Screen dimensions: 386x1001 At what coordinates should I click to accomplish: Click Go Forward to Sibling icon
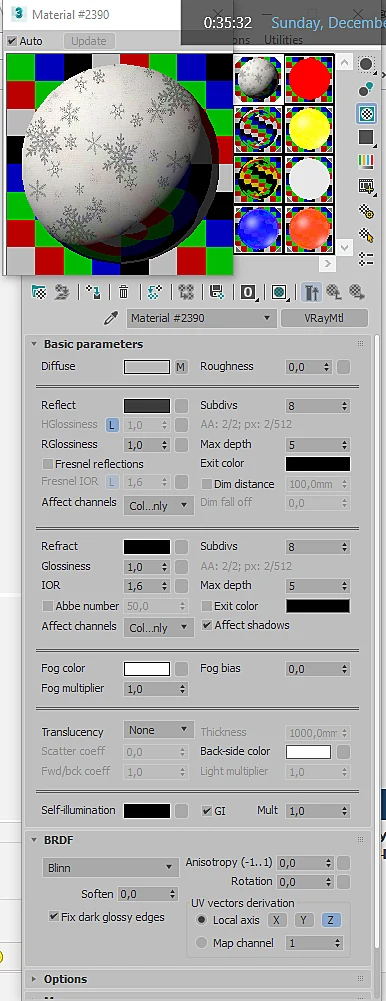click(356, 292)
